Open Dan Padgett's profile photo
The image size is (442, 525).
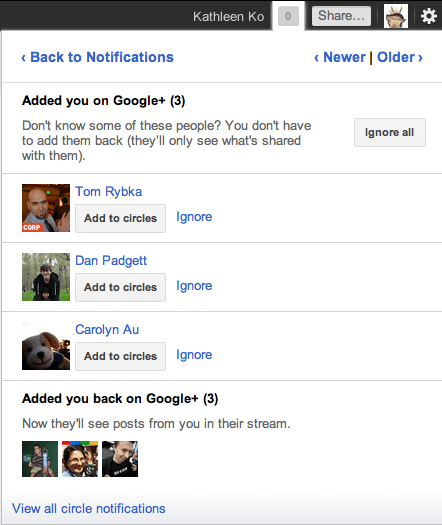point(46,277)
